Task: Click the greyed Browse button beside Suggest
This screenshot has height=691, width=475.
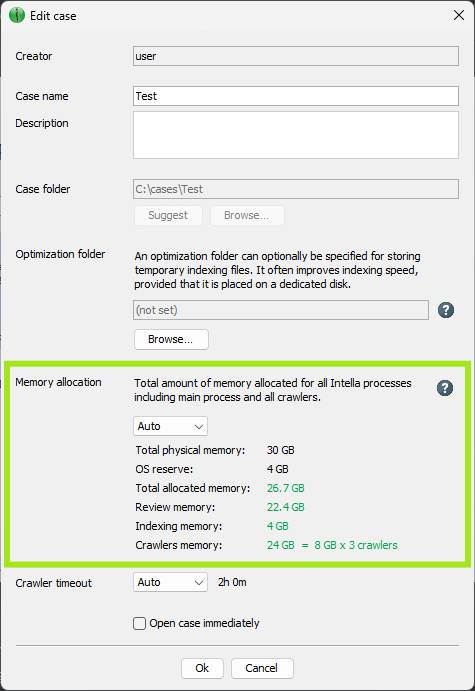Action: [247, 215]
